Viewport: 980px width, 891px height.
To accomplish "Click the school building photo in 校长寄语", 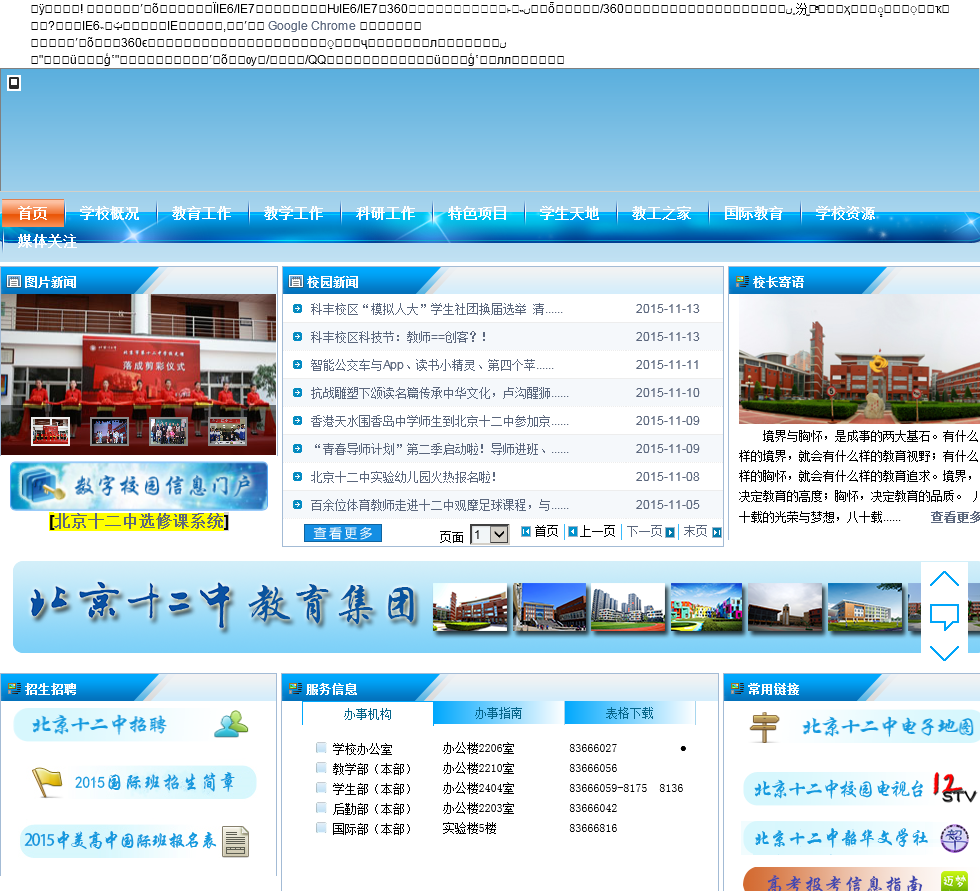I will click(x=859, y=360).
